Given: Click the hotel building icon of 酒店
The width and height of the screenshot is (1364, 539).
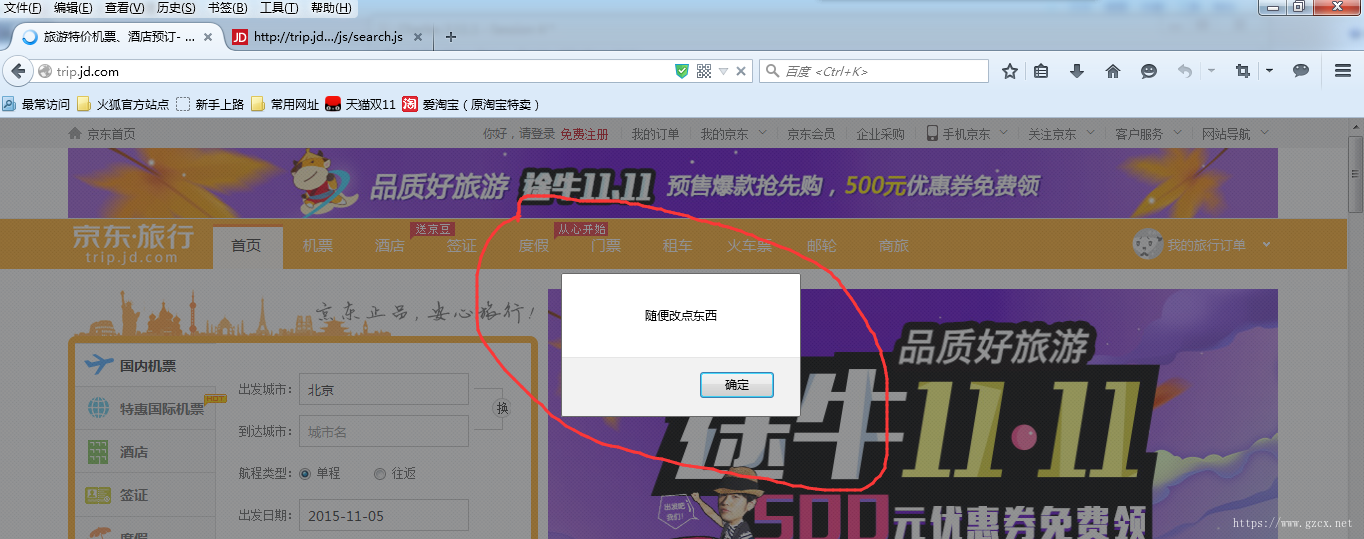Looking at the screenshot, I should click(98, 451).
